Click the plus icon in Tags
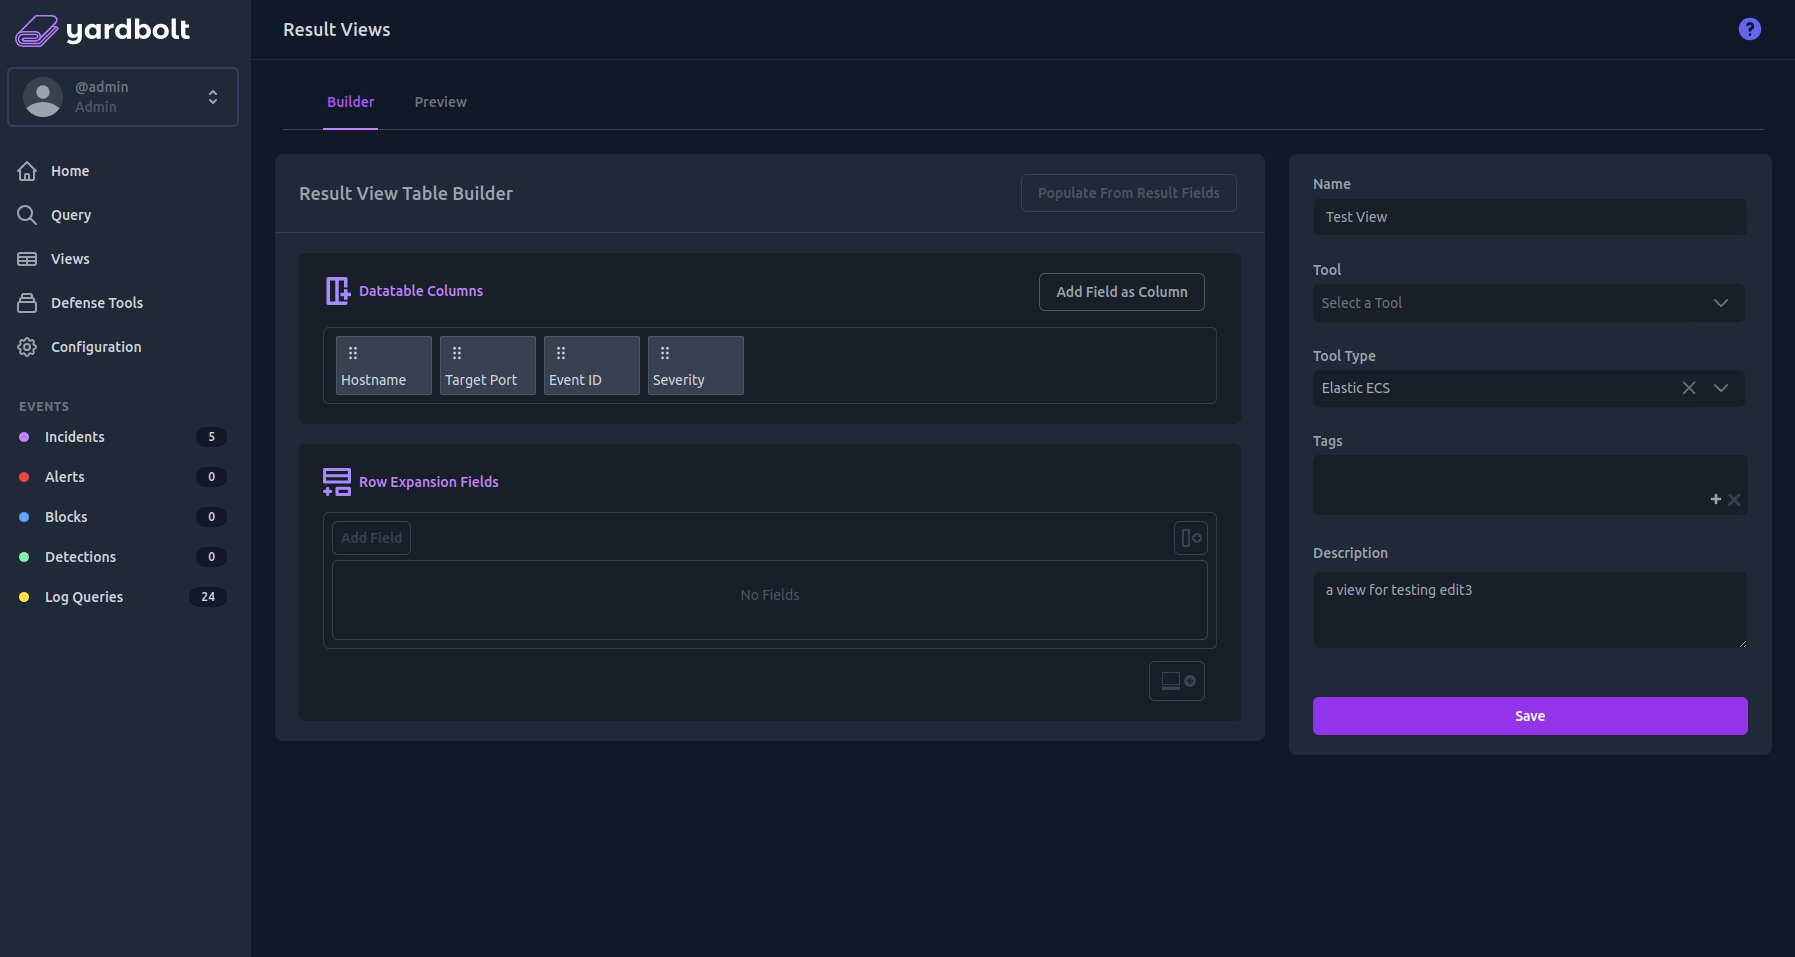This screenshot has width=1795, height=957. [1716, 499]
